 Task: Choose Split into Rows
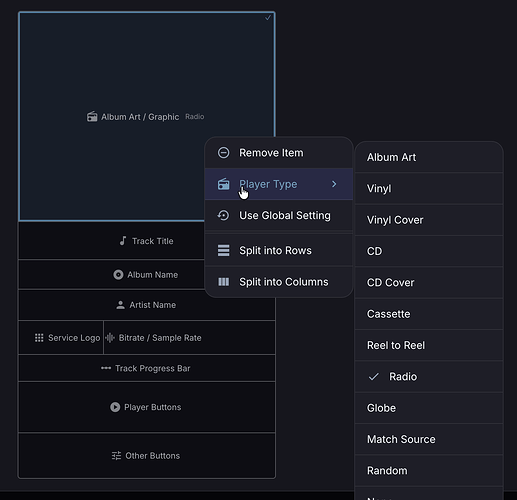pos(279,250)
